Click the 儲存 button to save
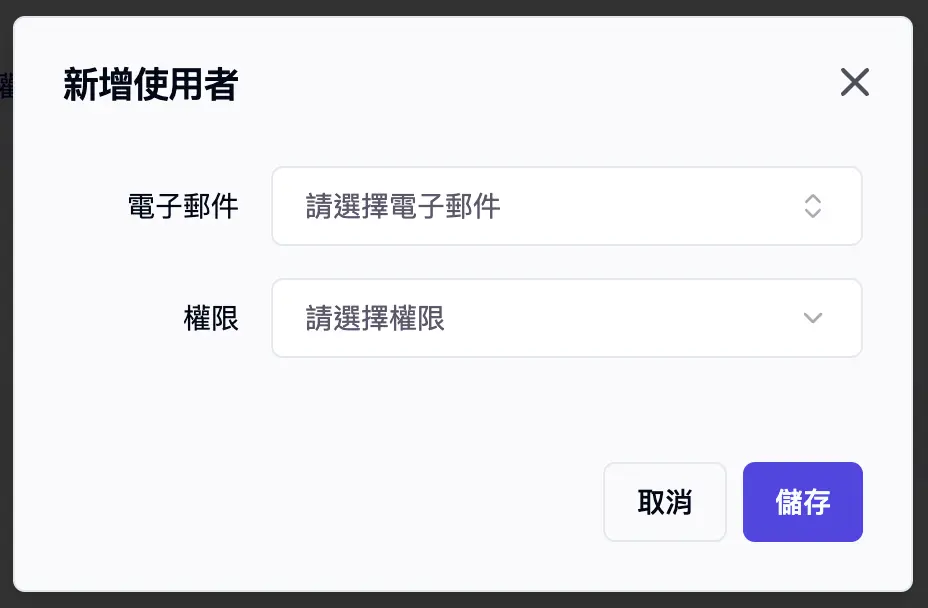 point(802,502)
